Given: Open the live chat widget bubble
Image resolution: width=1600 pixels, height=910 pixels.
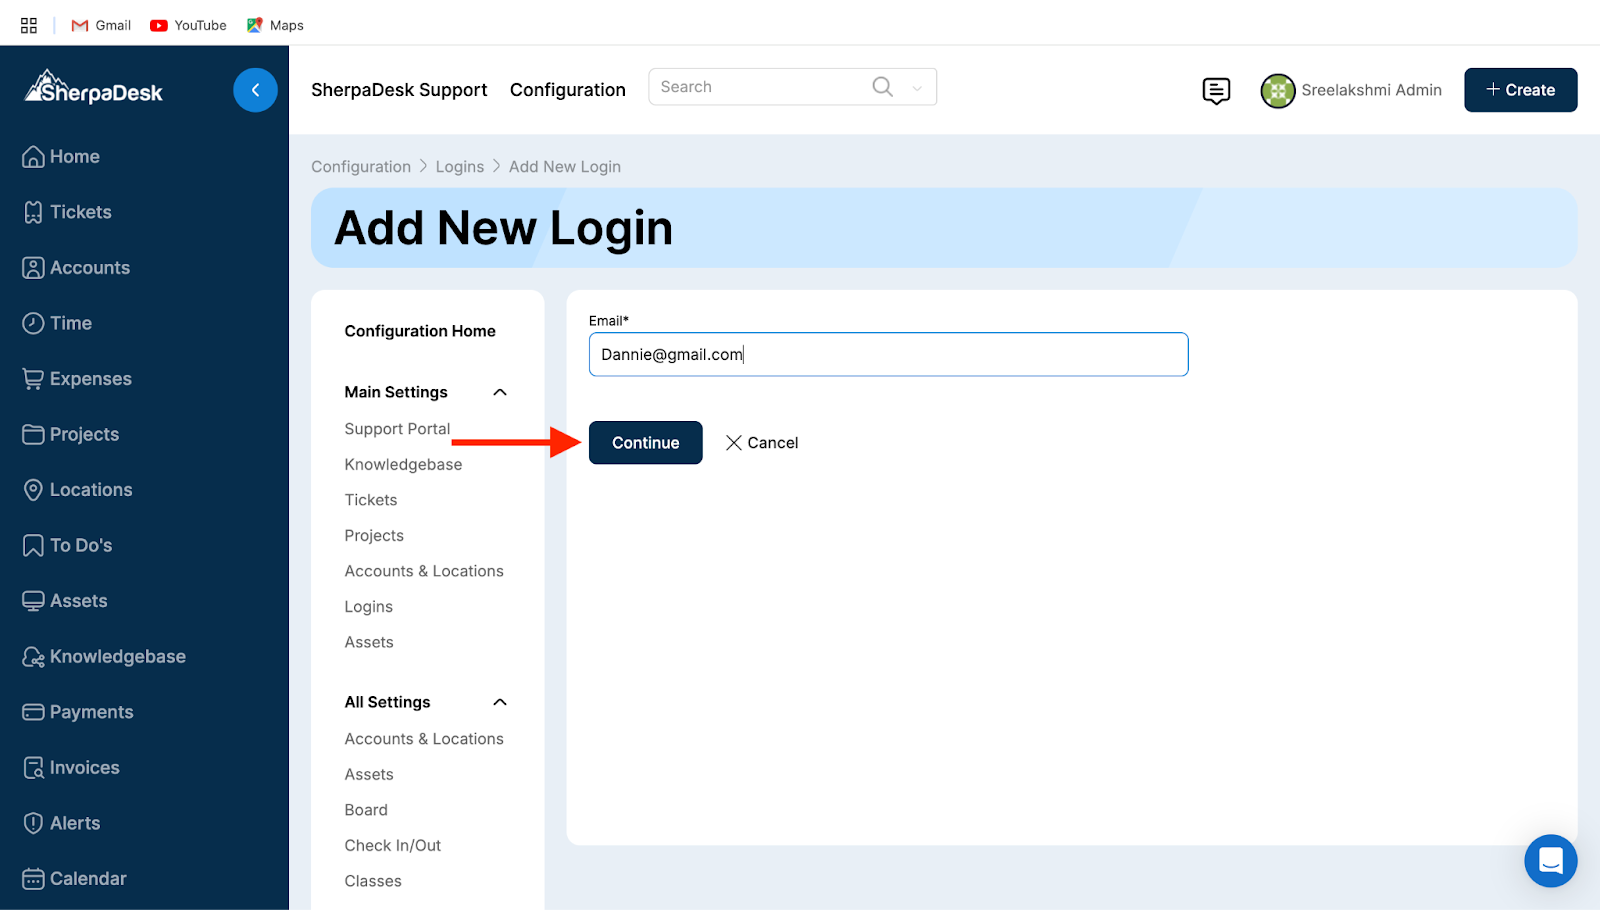Looking at the screenshot, I should [1550, 860].
